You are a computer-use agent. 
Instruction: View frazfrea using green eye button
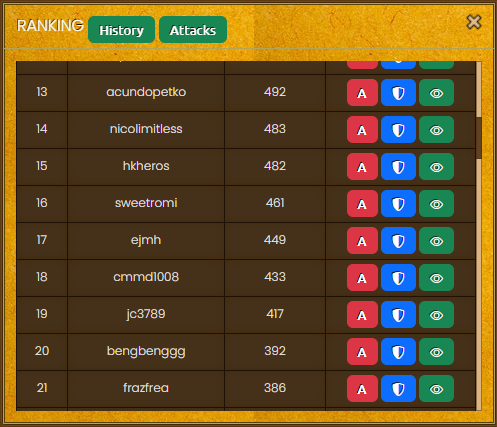pyautogui.click(x=436, y=389)
